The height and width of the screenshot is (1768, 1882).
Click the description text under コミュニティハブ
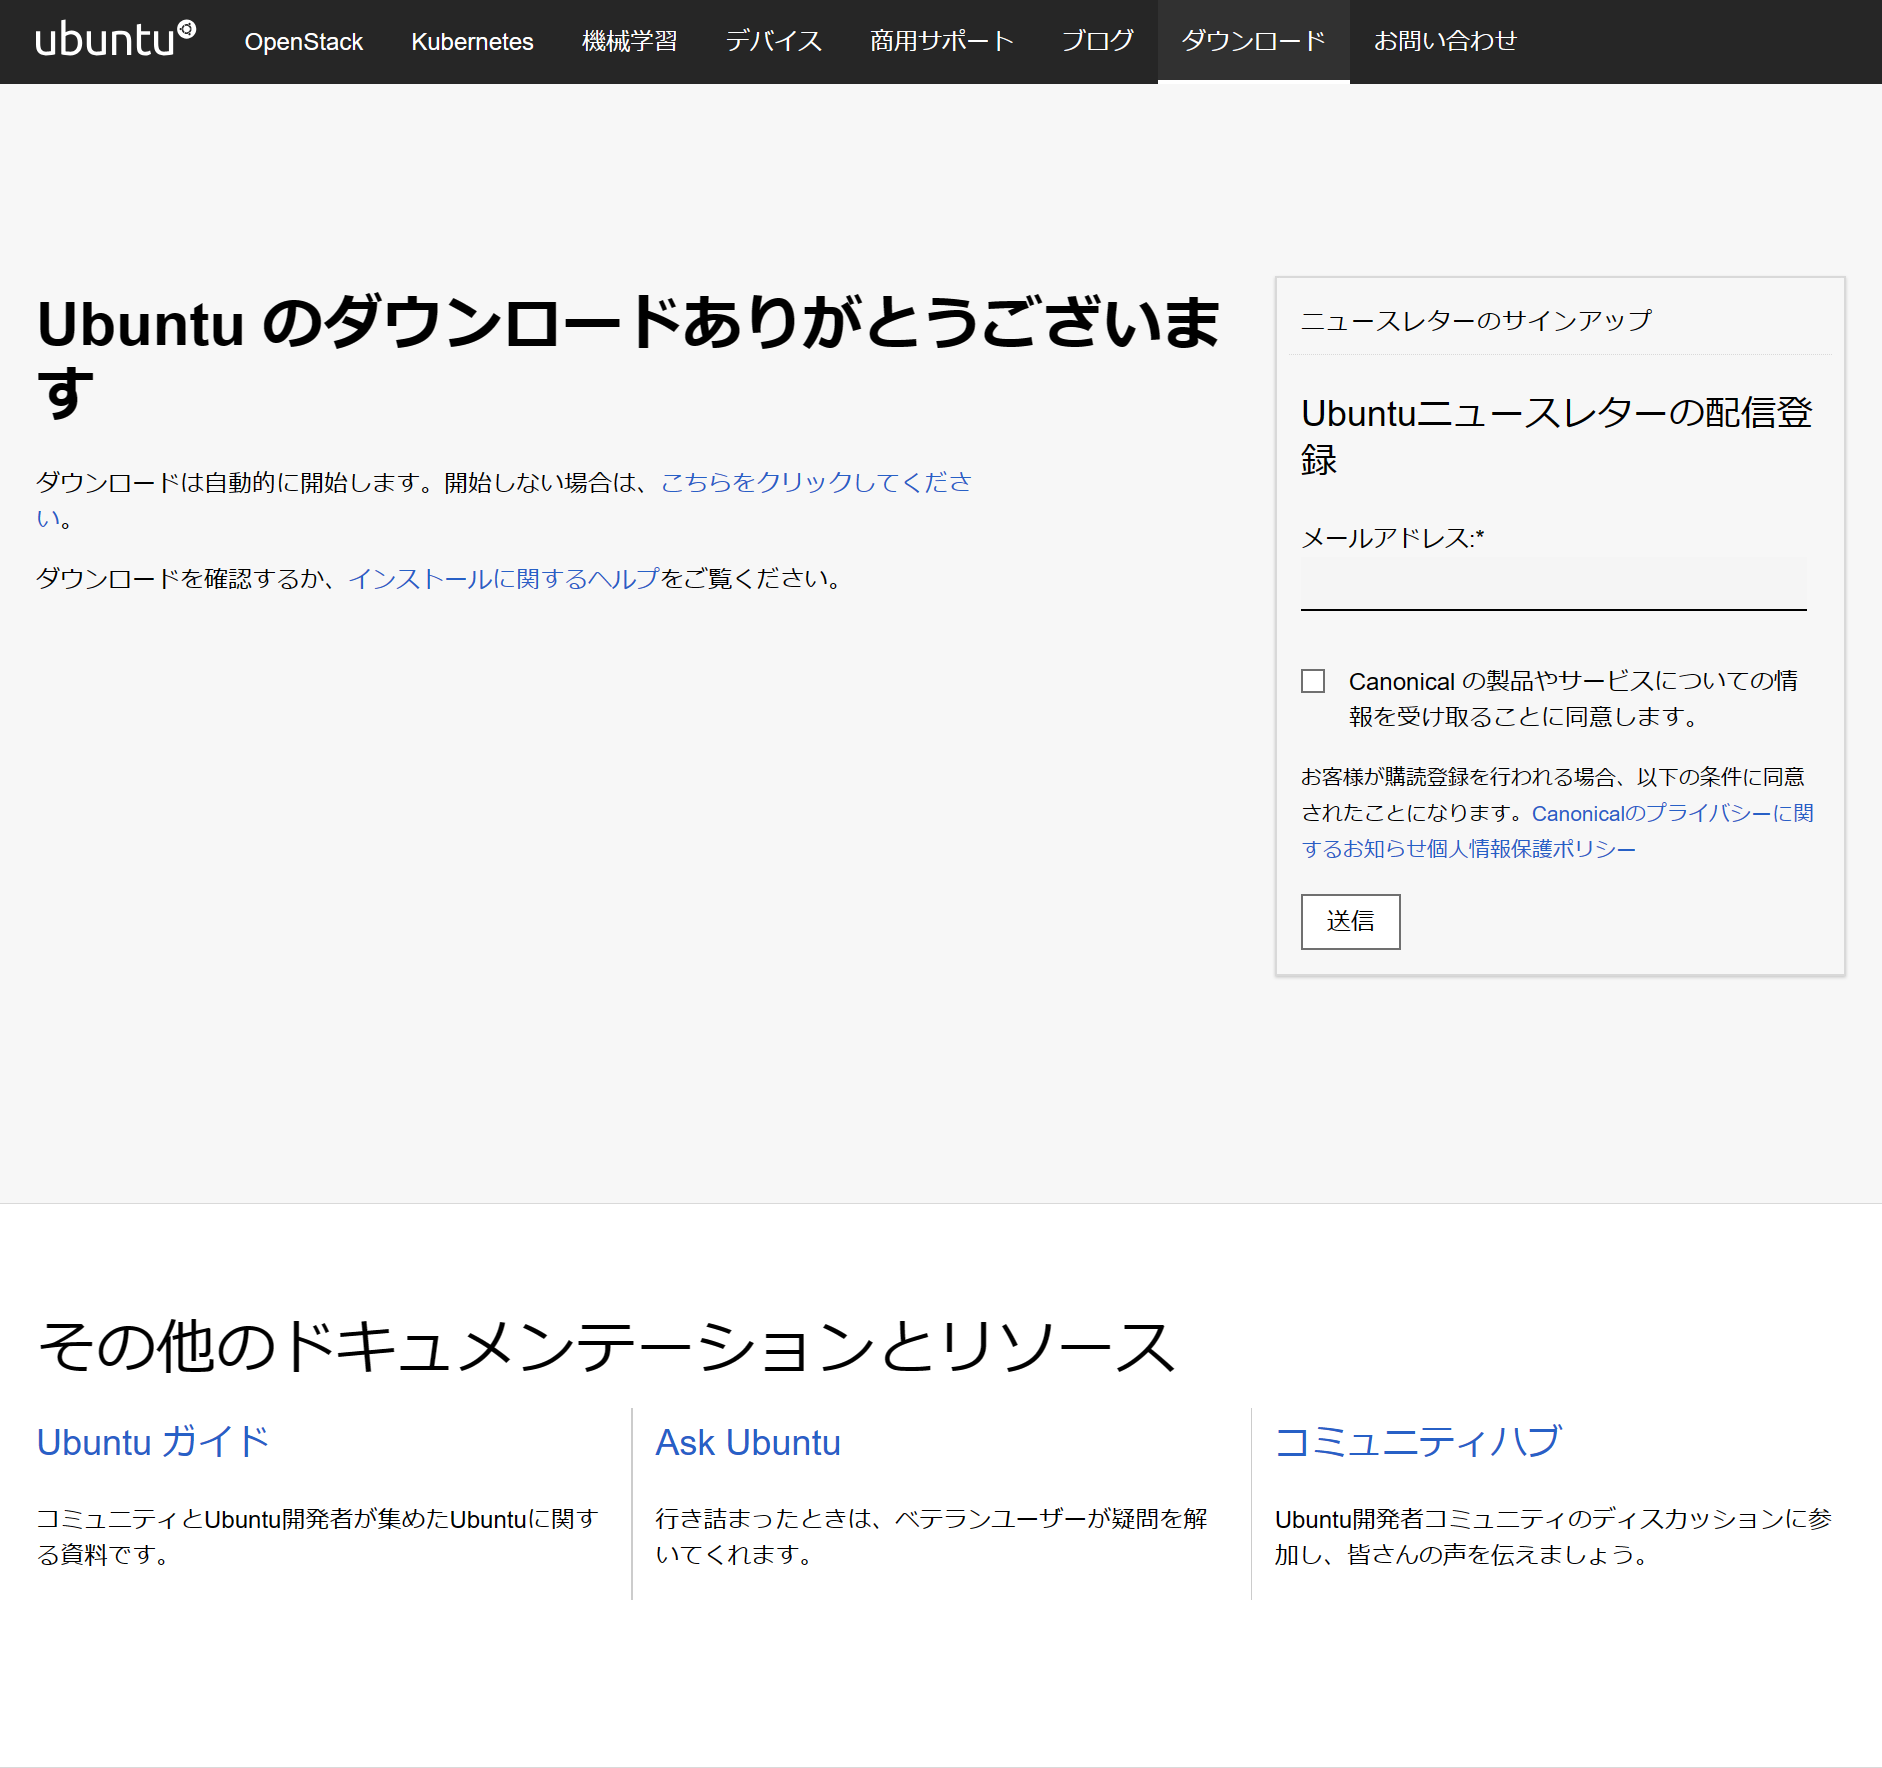coord(1552,1537)
